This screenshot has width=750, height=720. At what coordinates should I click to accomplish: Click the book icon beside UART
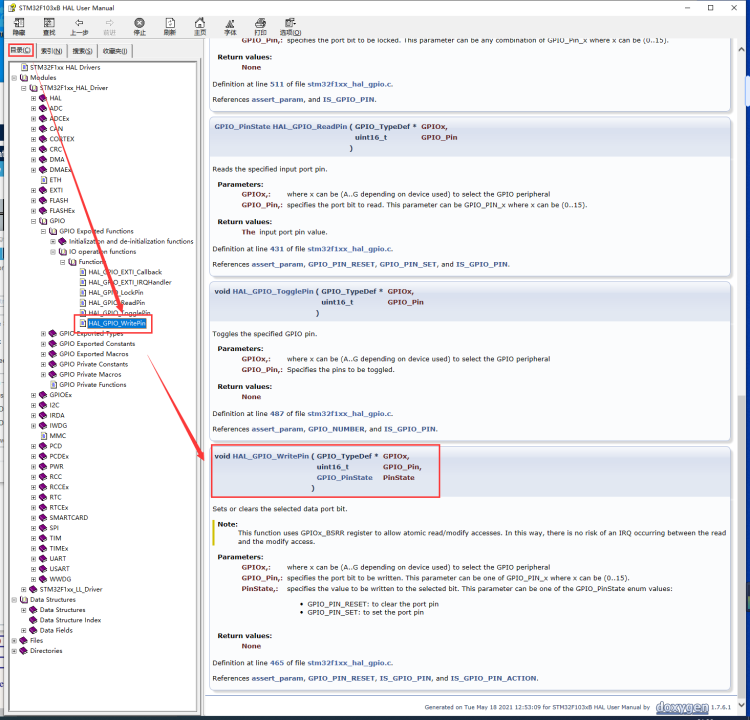click(43, 558)
